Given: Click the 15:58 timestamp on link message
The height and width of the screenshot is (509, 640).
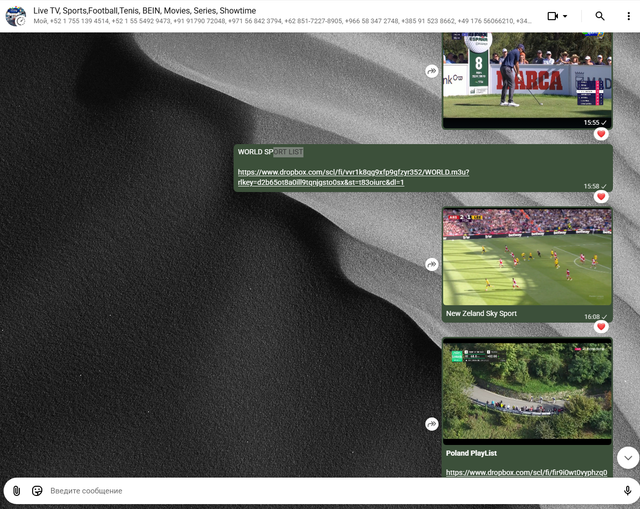Looking at the screenshot, I should [591, 186].
